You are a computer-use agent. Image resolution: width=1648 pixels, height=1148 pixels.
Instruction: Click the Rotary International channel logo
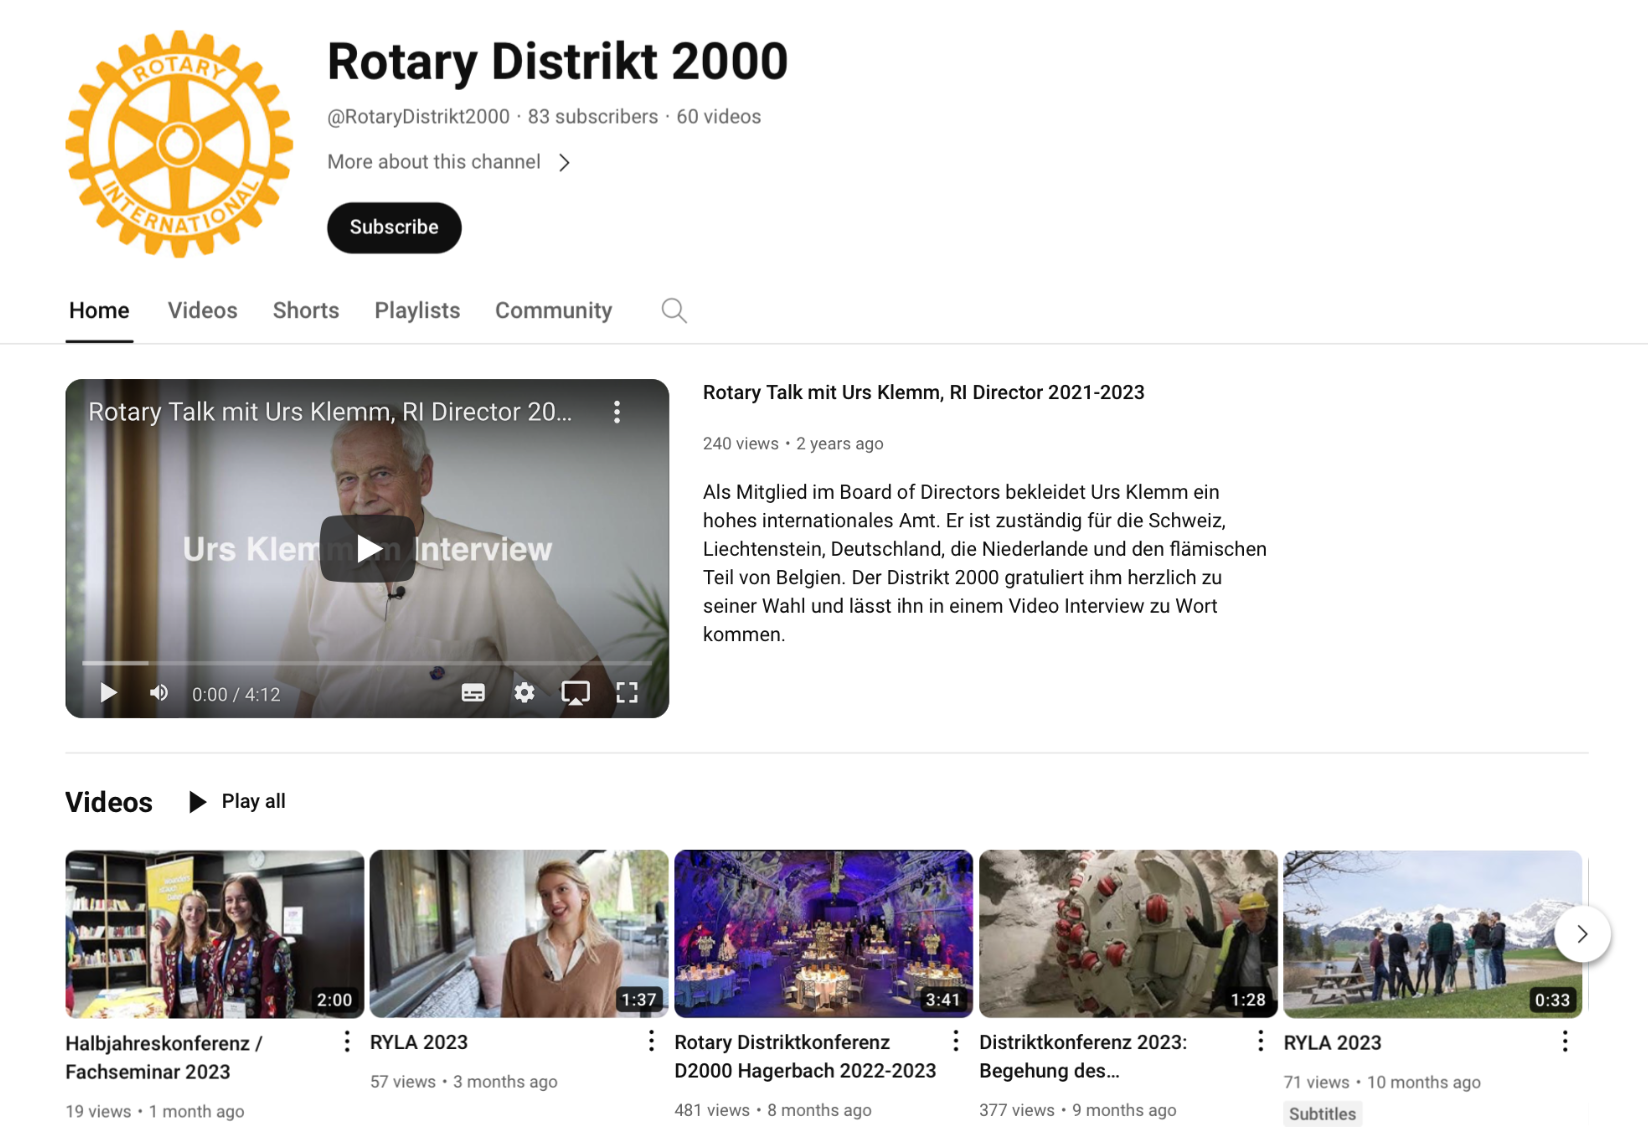pyautogui.click(x=179, y=144)
